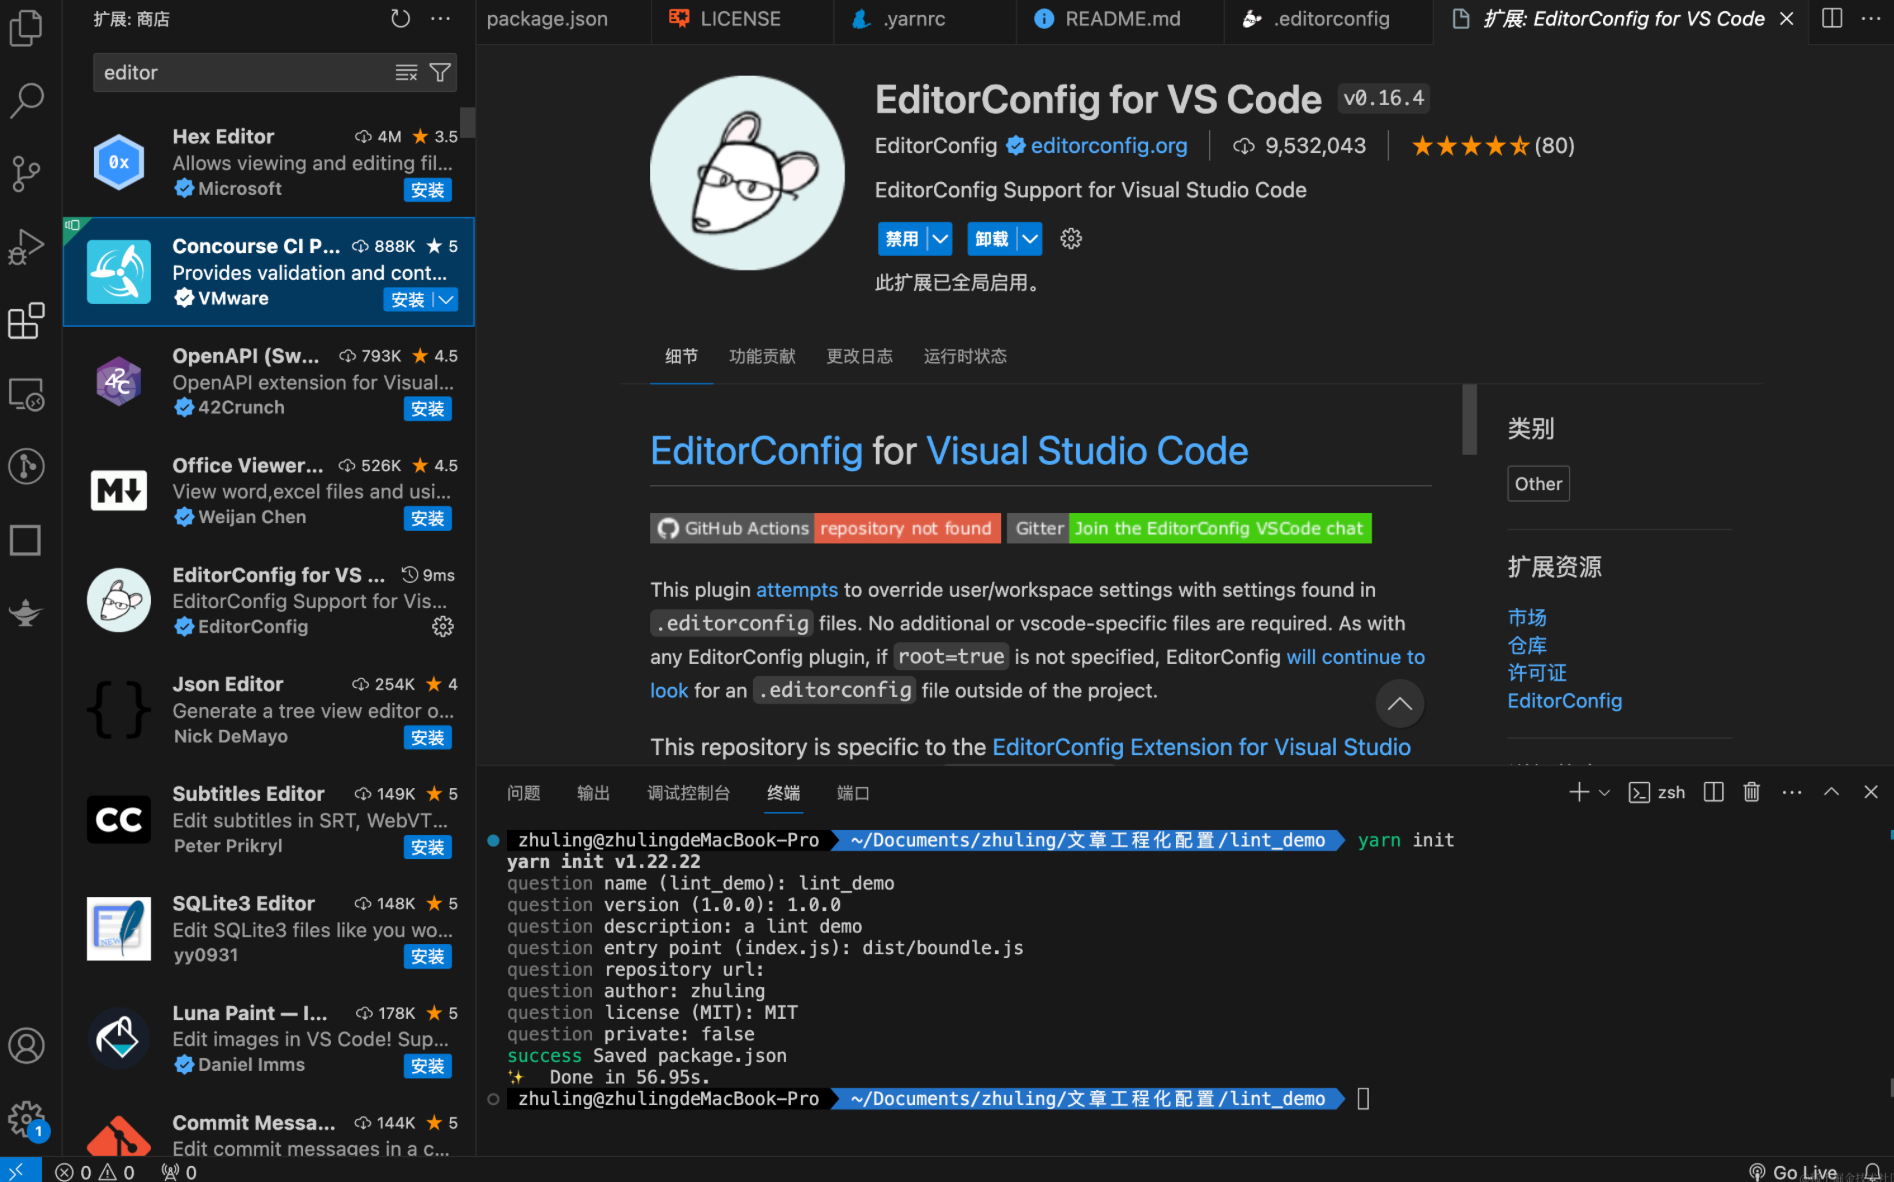Open the Accounts icon in activity bar
The image size is (1894, 1182).
(26, 1046)
